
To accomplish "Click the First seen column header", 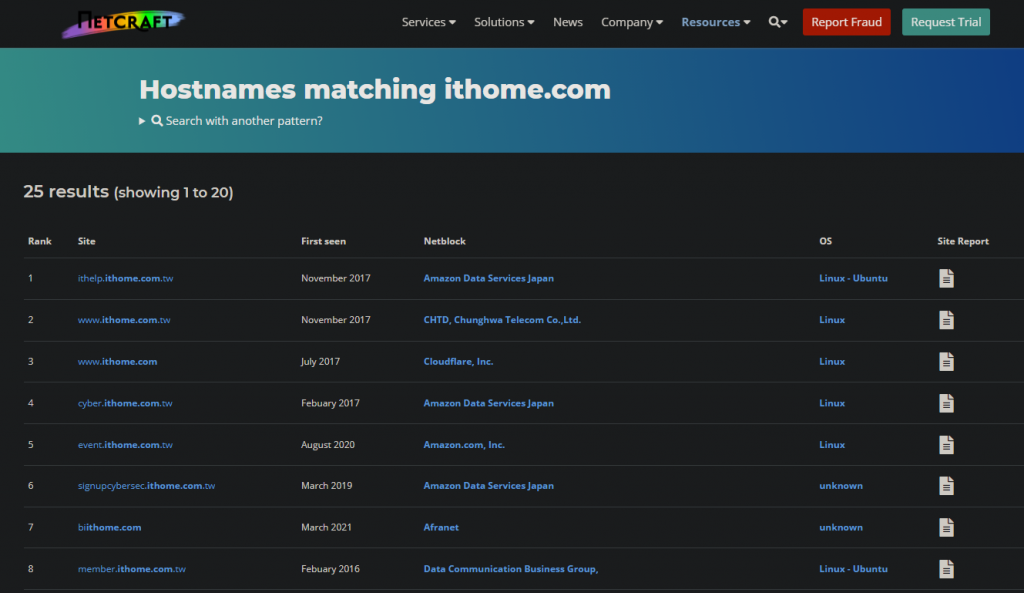I will tap(323, 242).
